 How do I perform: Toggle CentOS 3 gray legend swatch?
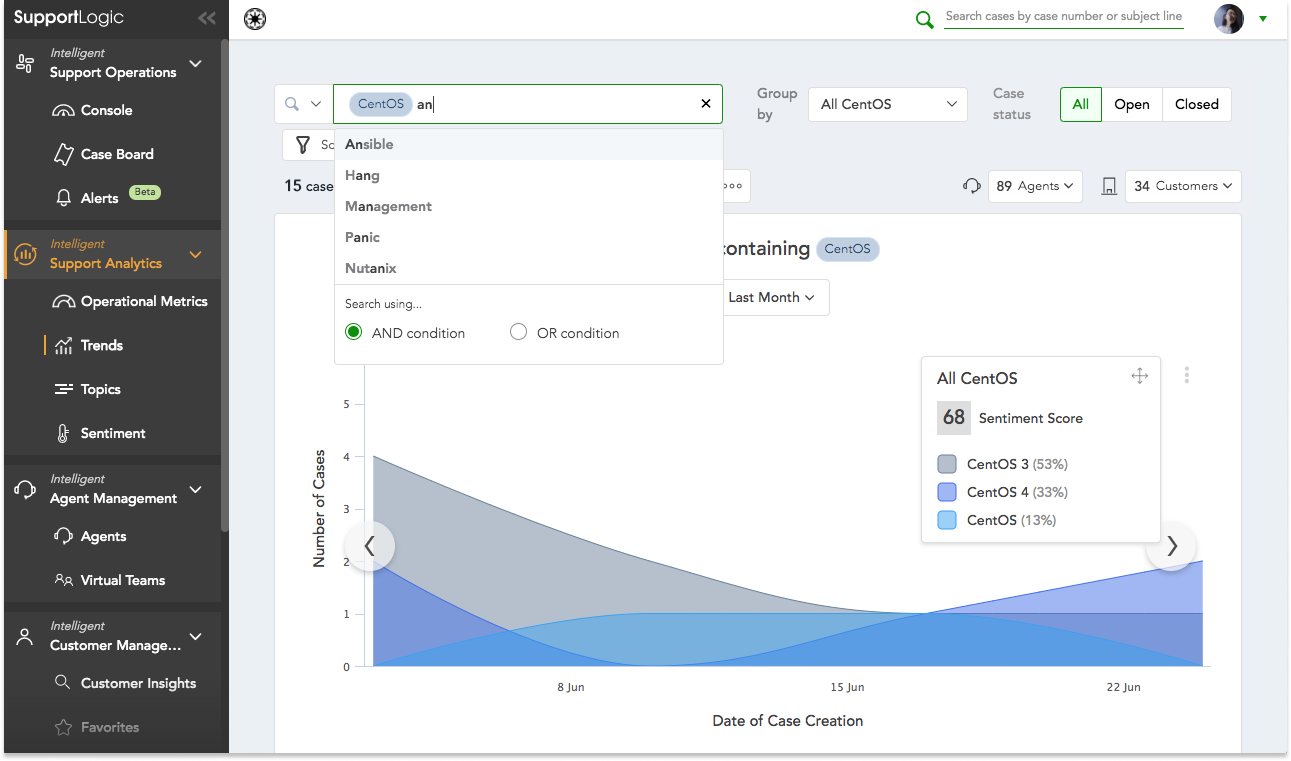click(x=947, y=464)
